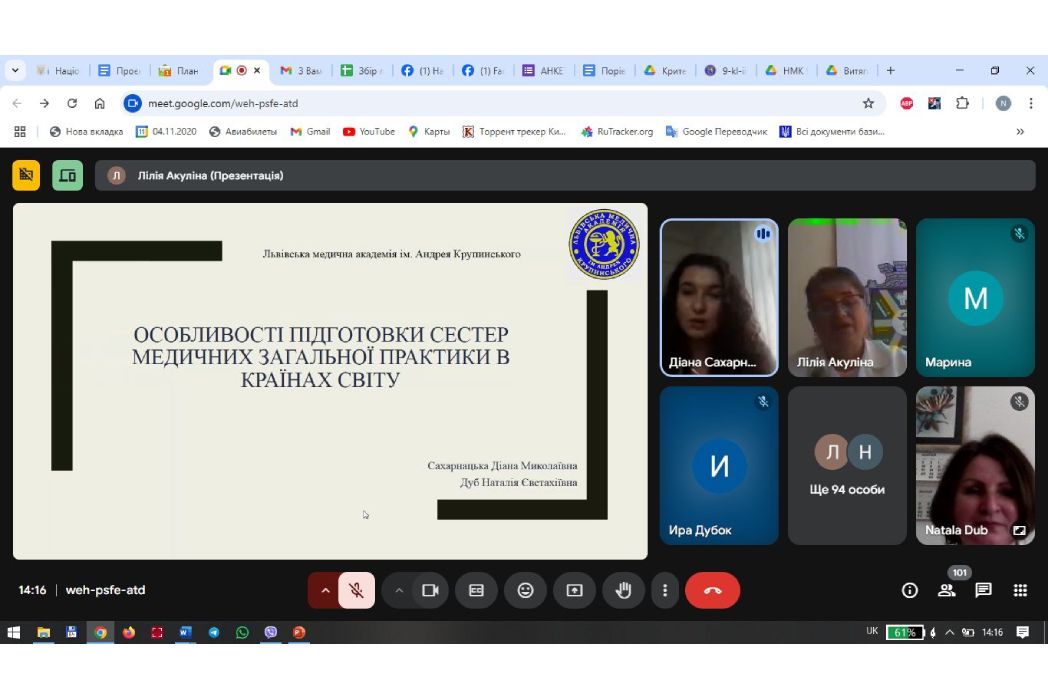Switch to the Крите Drive tab
Image resolution: width=1048 pixels, height=700 pixels.
tap(665, 70)
